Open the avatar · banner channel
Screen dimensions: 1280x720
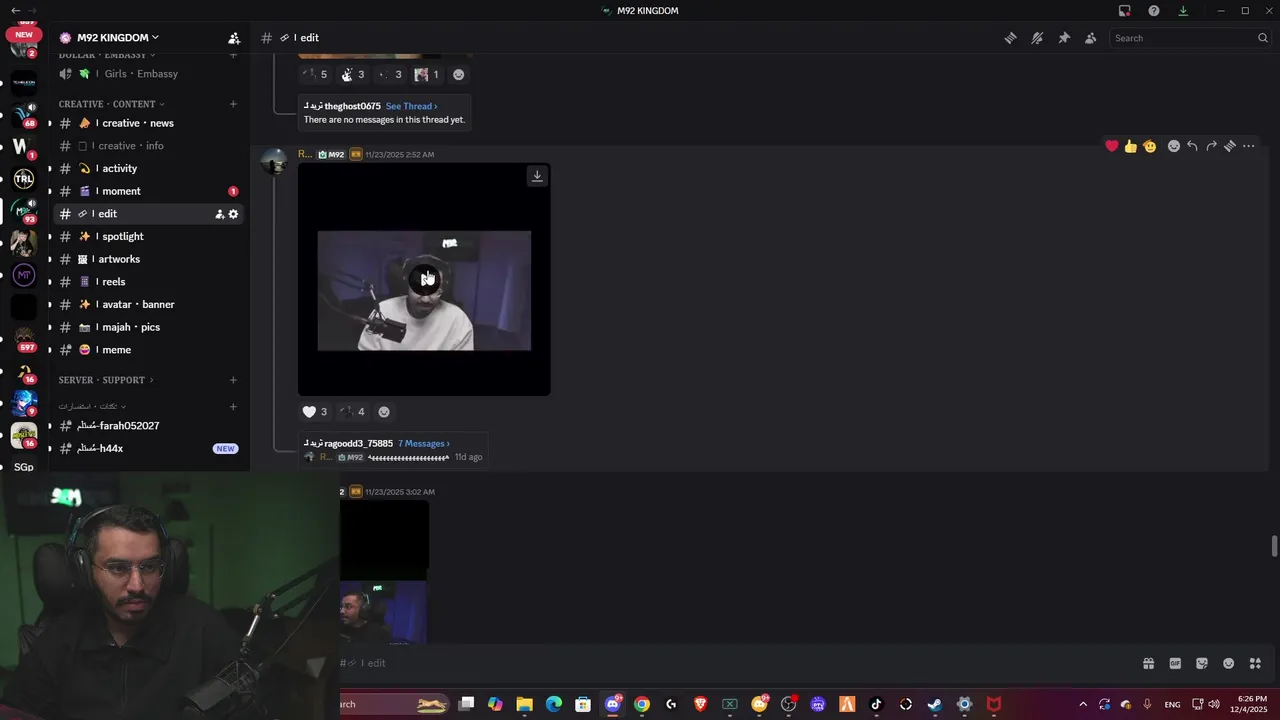148,304
